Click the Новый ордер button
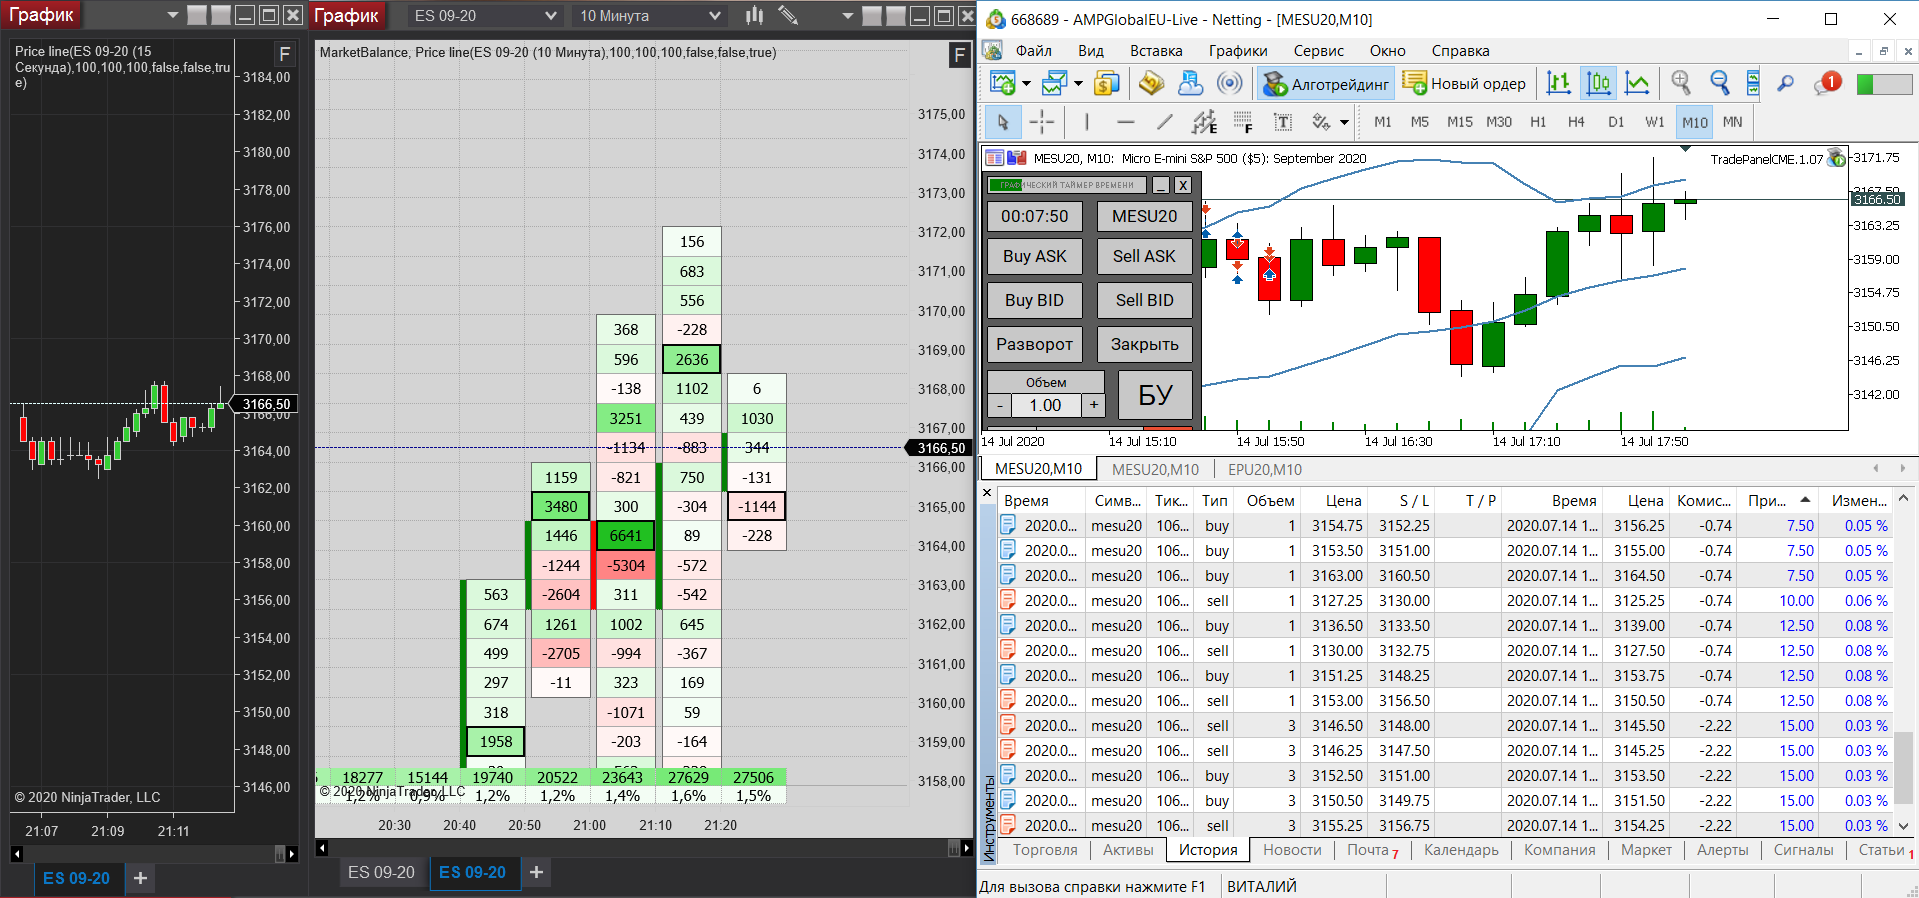 click(x=1465, y=84)
